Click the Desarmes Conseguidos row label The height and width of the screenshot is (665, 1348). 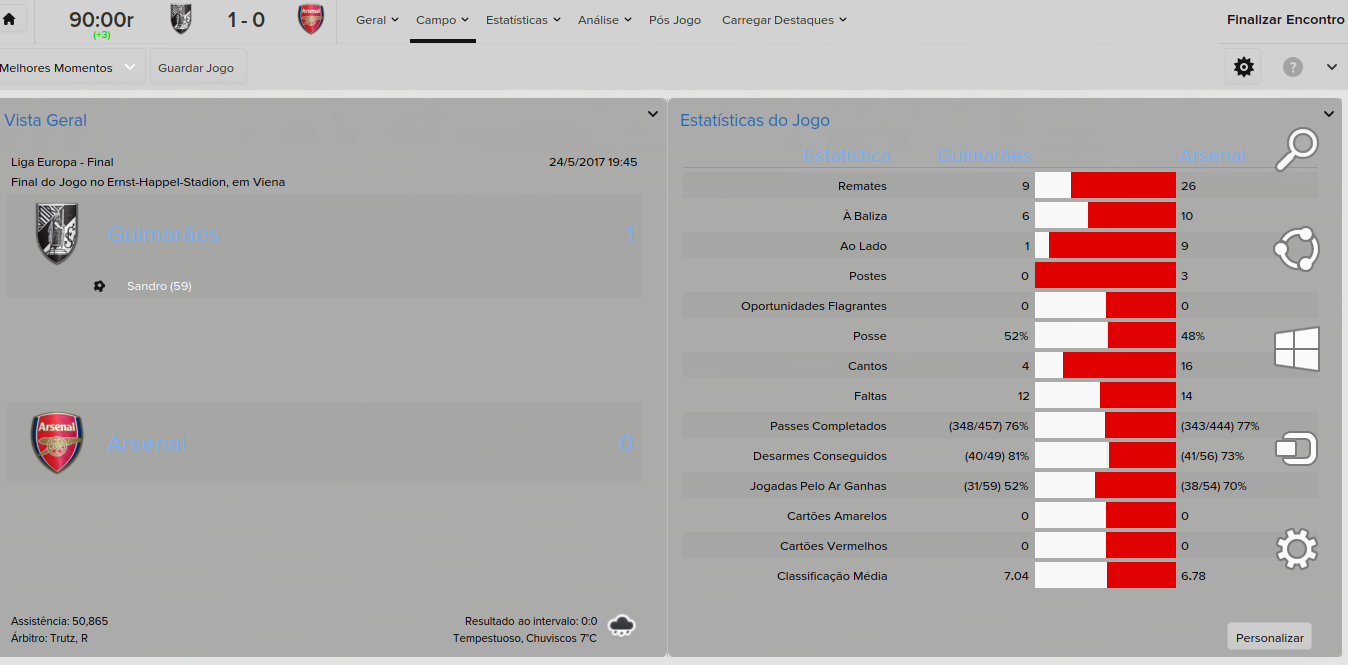tap(820, 456)
